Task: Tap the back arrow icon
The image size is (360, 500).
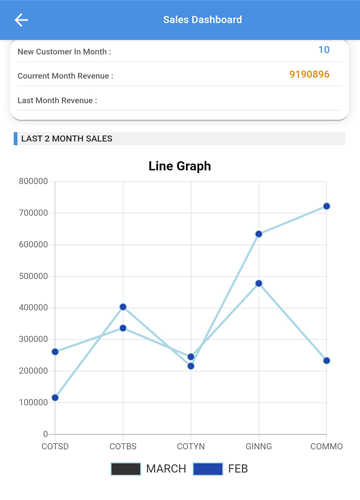Action: pyautogui.click(x=21, y=20)
